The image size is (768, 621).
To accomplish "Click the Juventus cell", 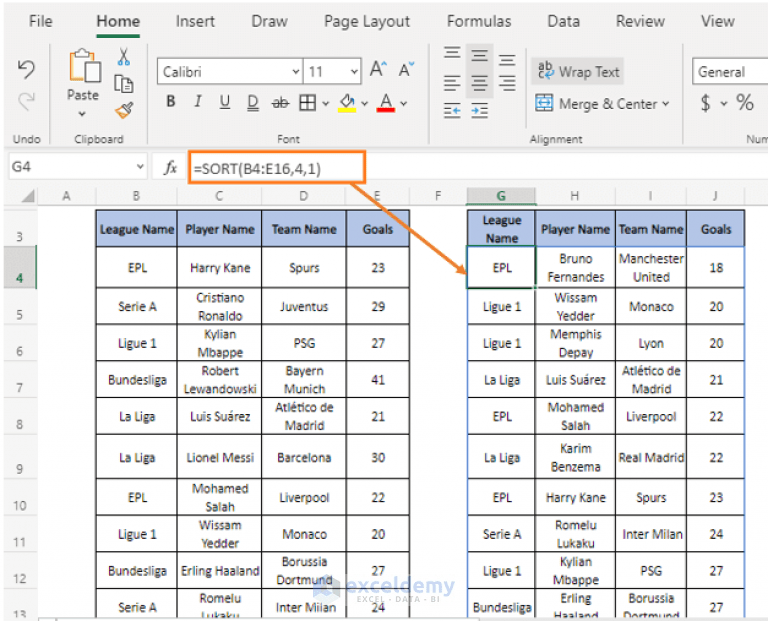I will [x=304, y=307].
